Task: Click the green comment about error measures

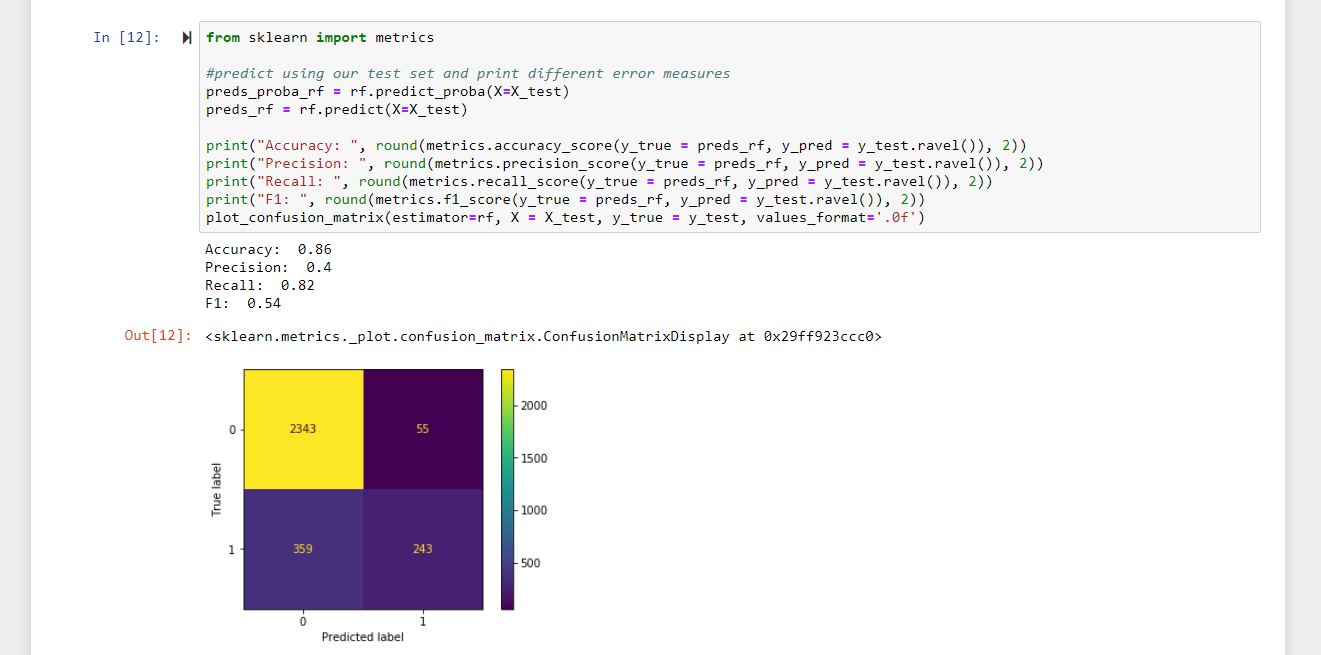Action: pos(470,73)
